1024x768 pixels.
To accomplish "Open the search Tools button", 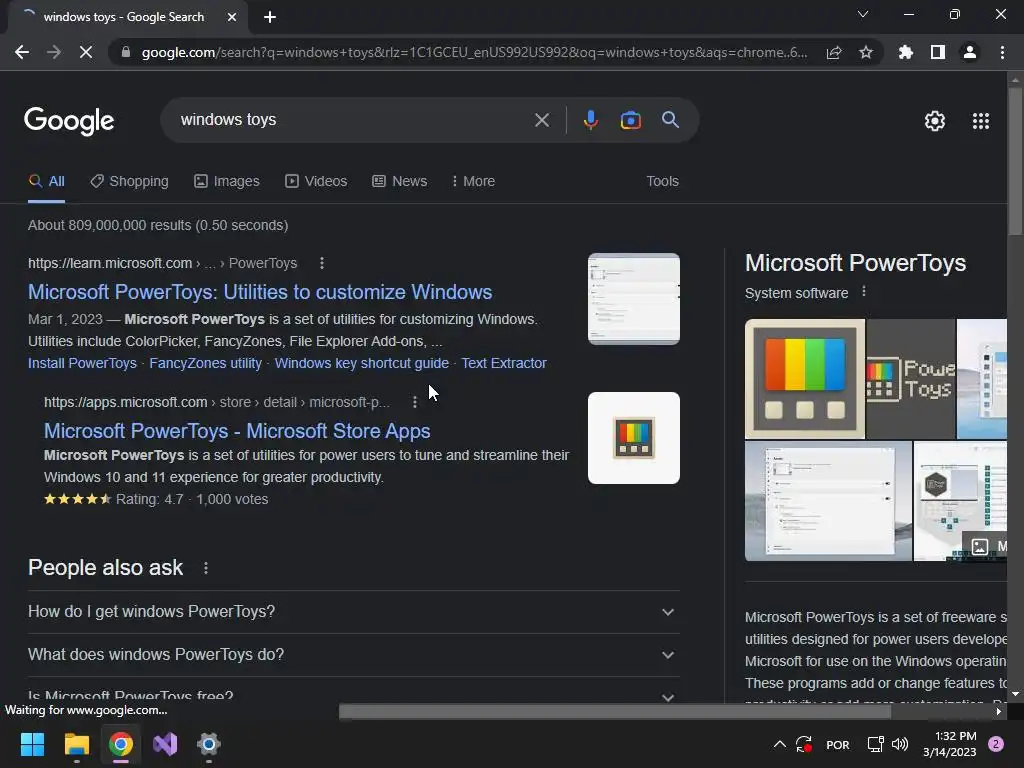I will pyautogui.click(x=662, y=181).
